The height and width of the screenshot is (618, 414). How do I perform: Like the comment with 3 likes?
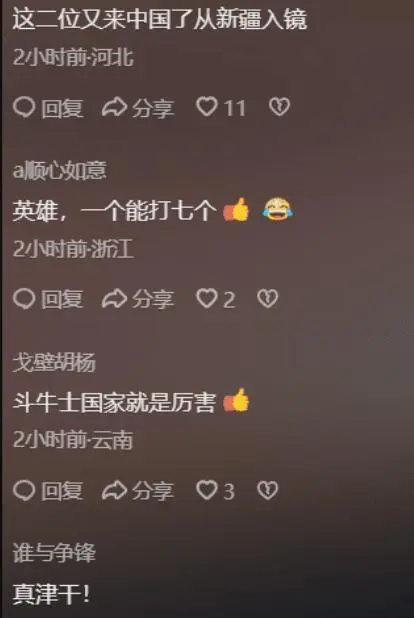215,491
